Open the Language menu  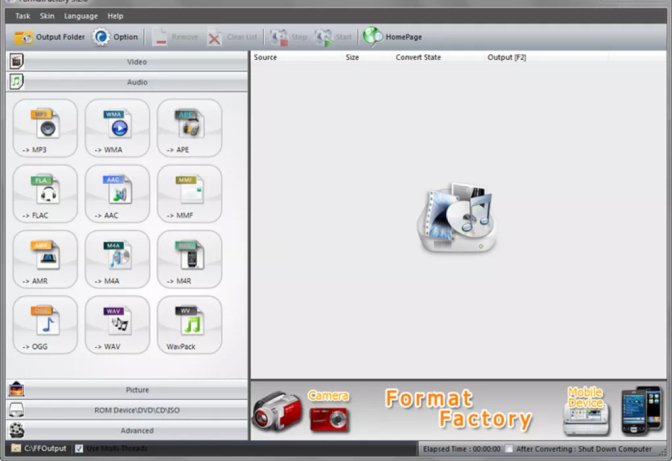pos(81,16)
